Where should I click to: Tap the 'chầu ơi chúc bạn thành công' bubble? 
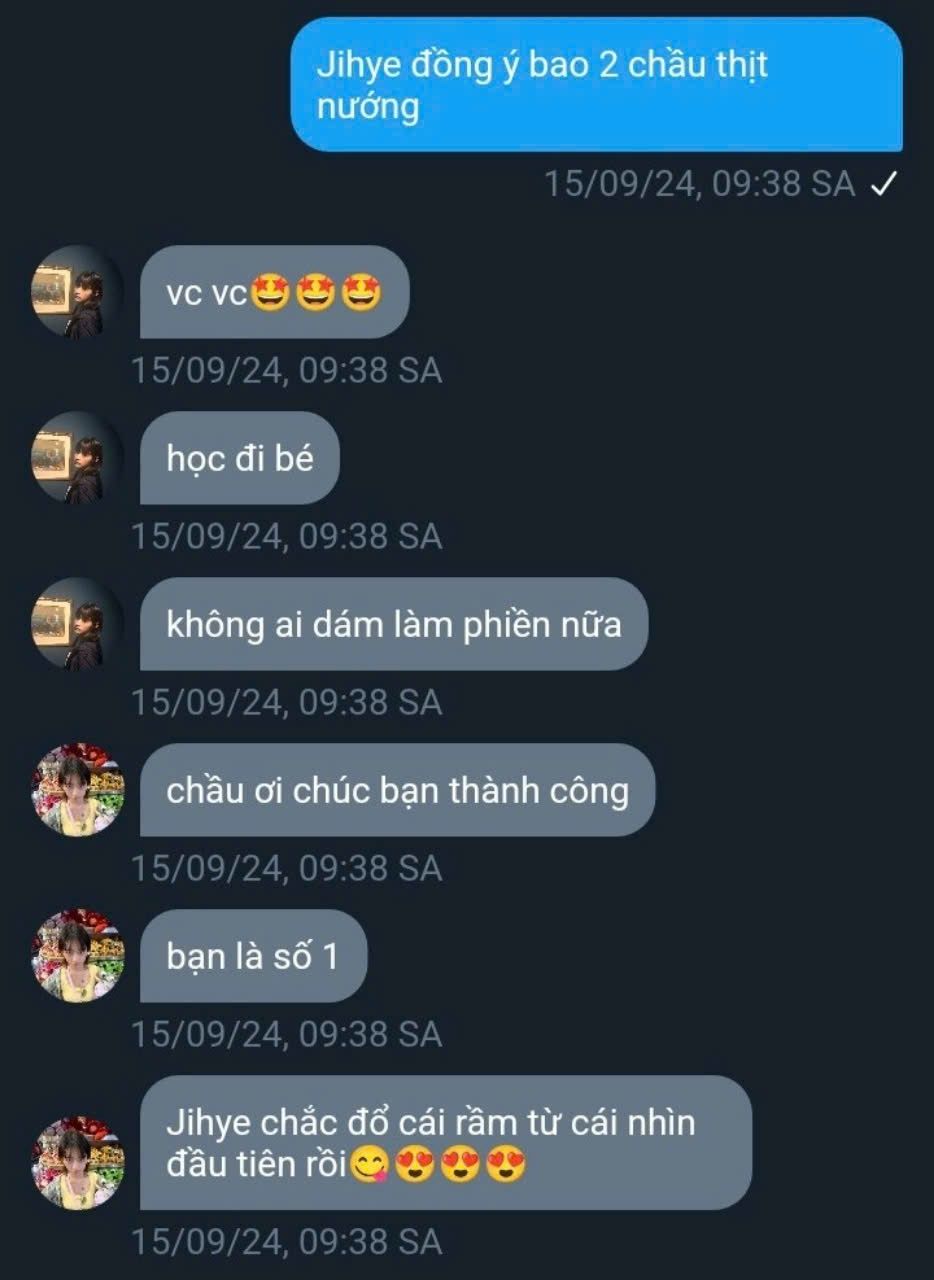point(397,790)
